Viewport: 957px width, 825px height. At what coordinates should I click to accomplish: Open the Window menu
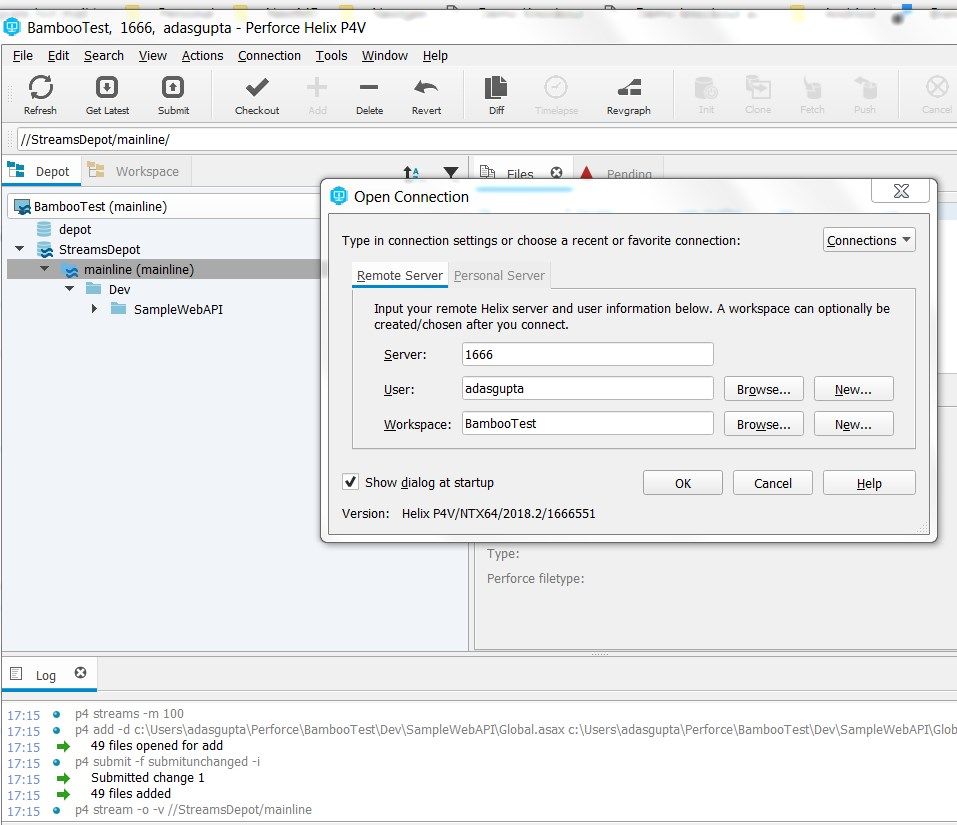(385, 56)
